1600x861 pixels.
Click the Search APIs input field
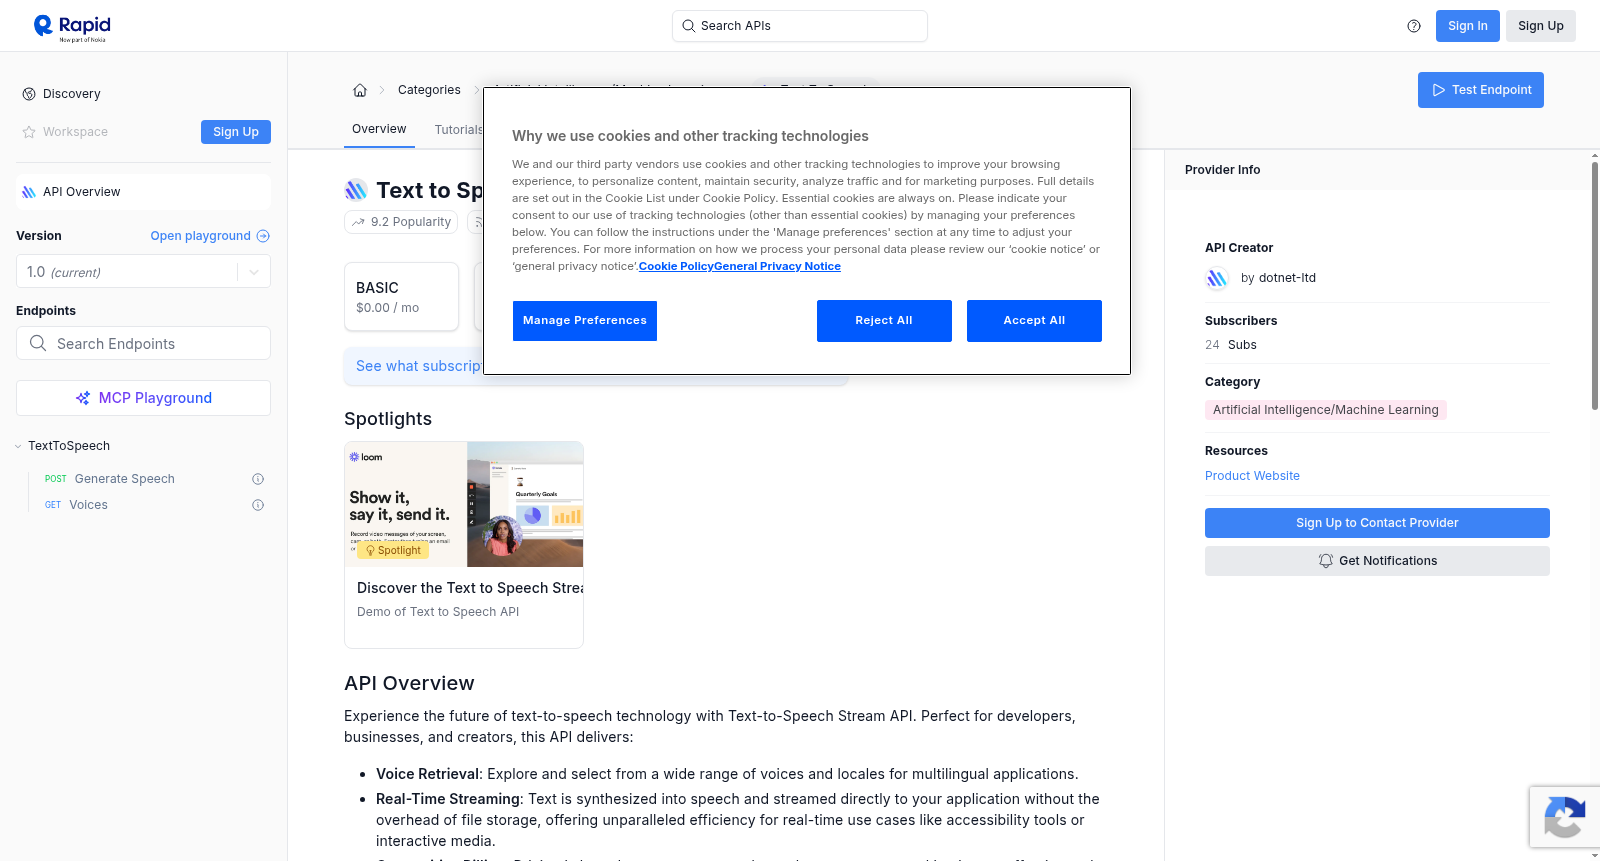coord(800,26)
